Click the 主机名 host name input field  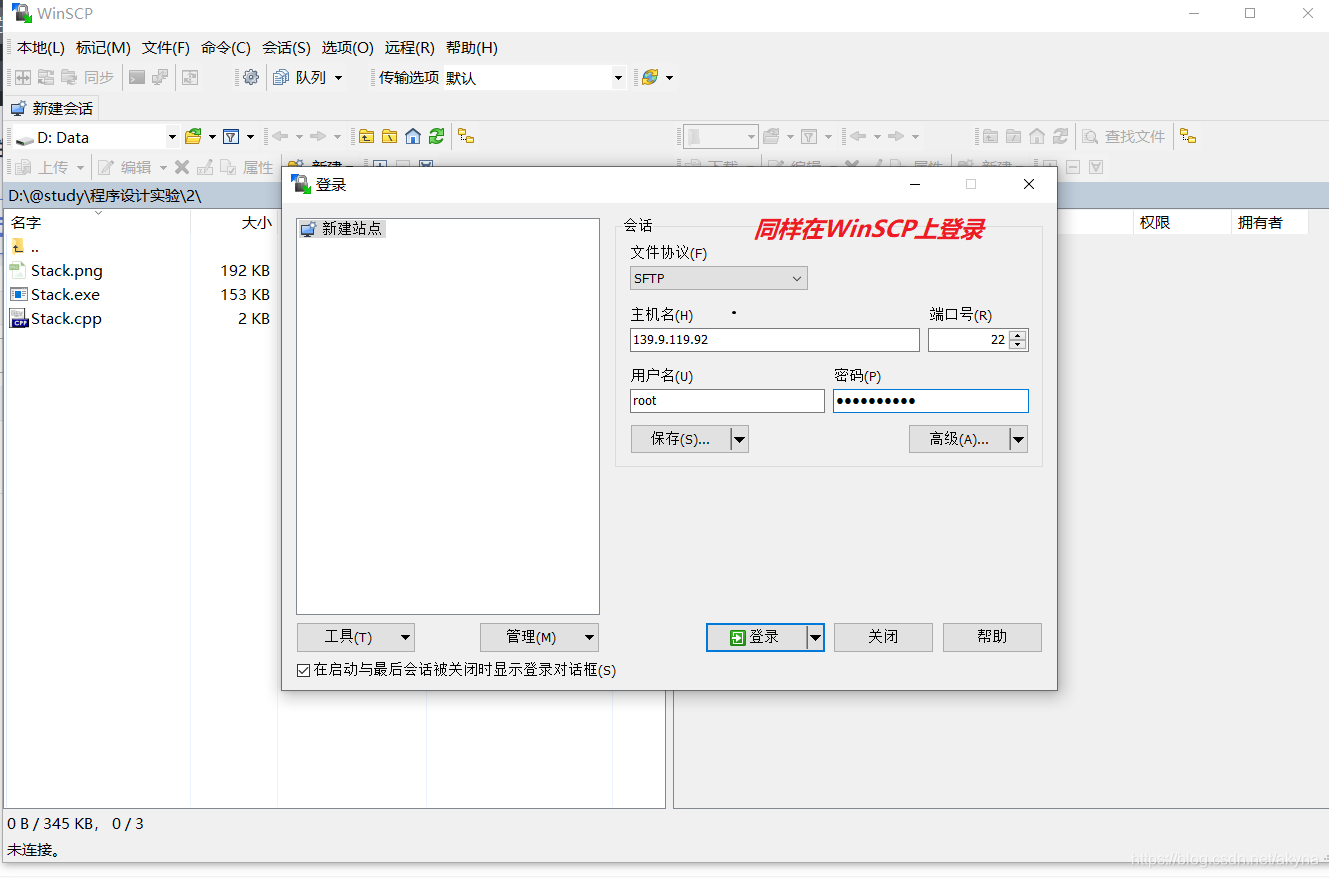775,340
